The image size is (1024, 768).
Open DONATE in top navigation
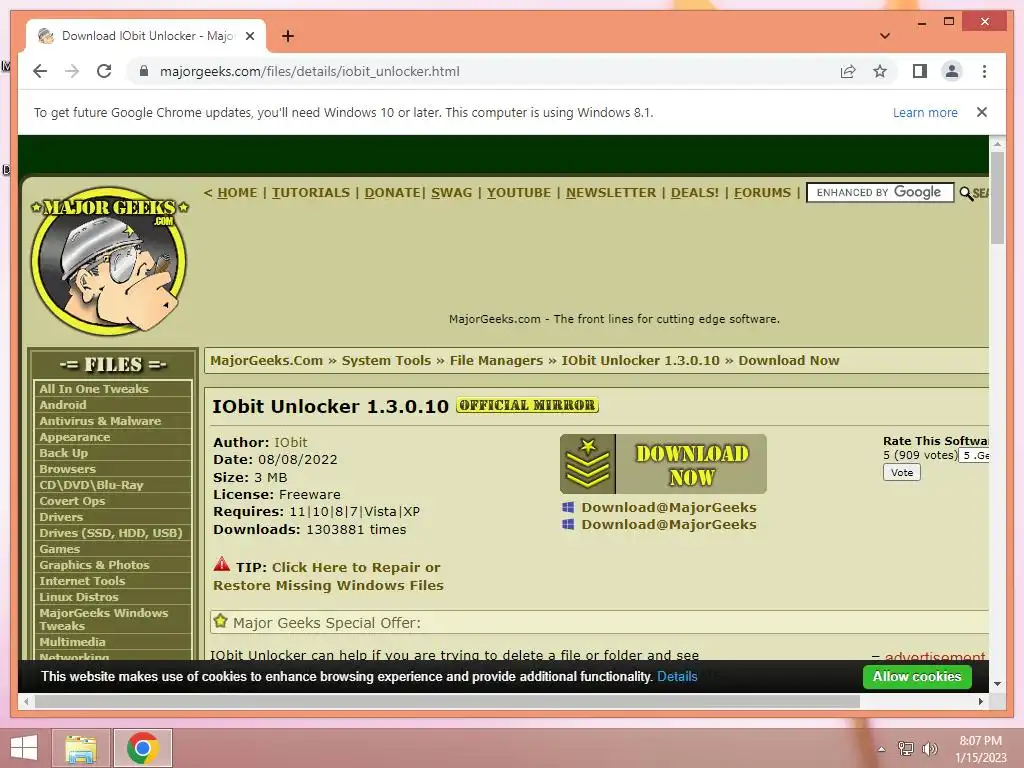(x=392, y=193)
